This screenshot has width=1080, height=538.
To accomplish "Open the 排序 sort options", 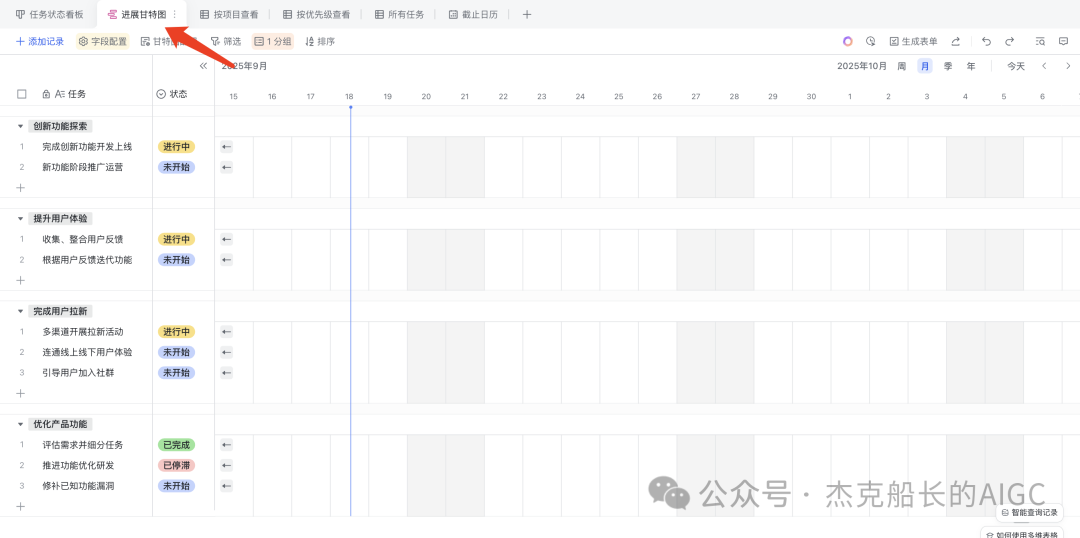I will tap(320, 41).
